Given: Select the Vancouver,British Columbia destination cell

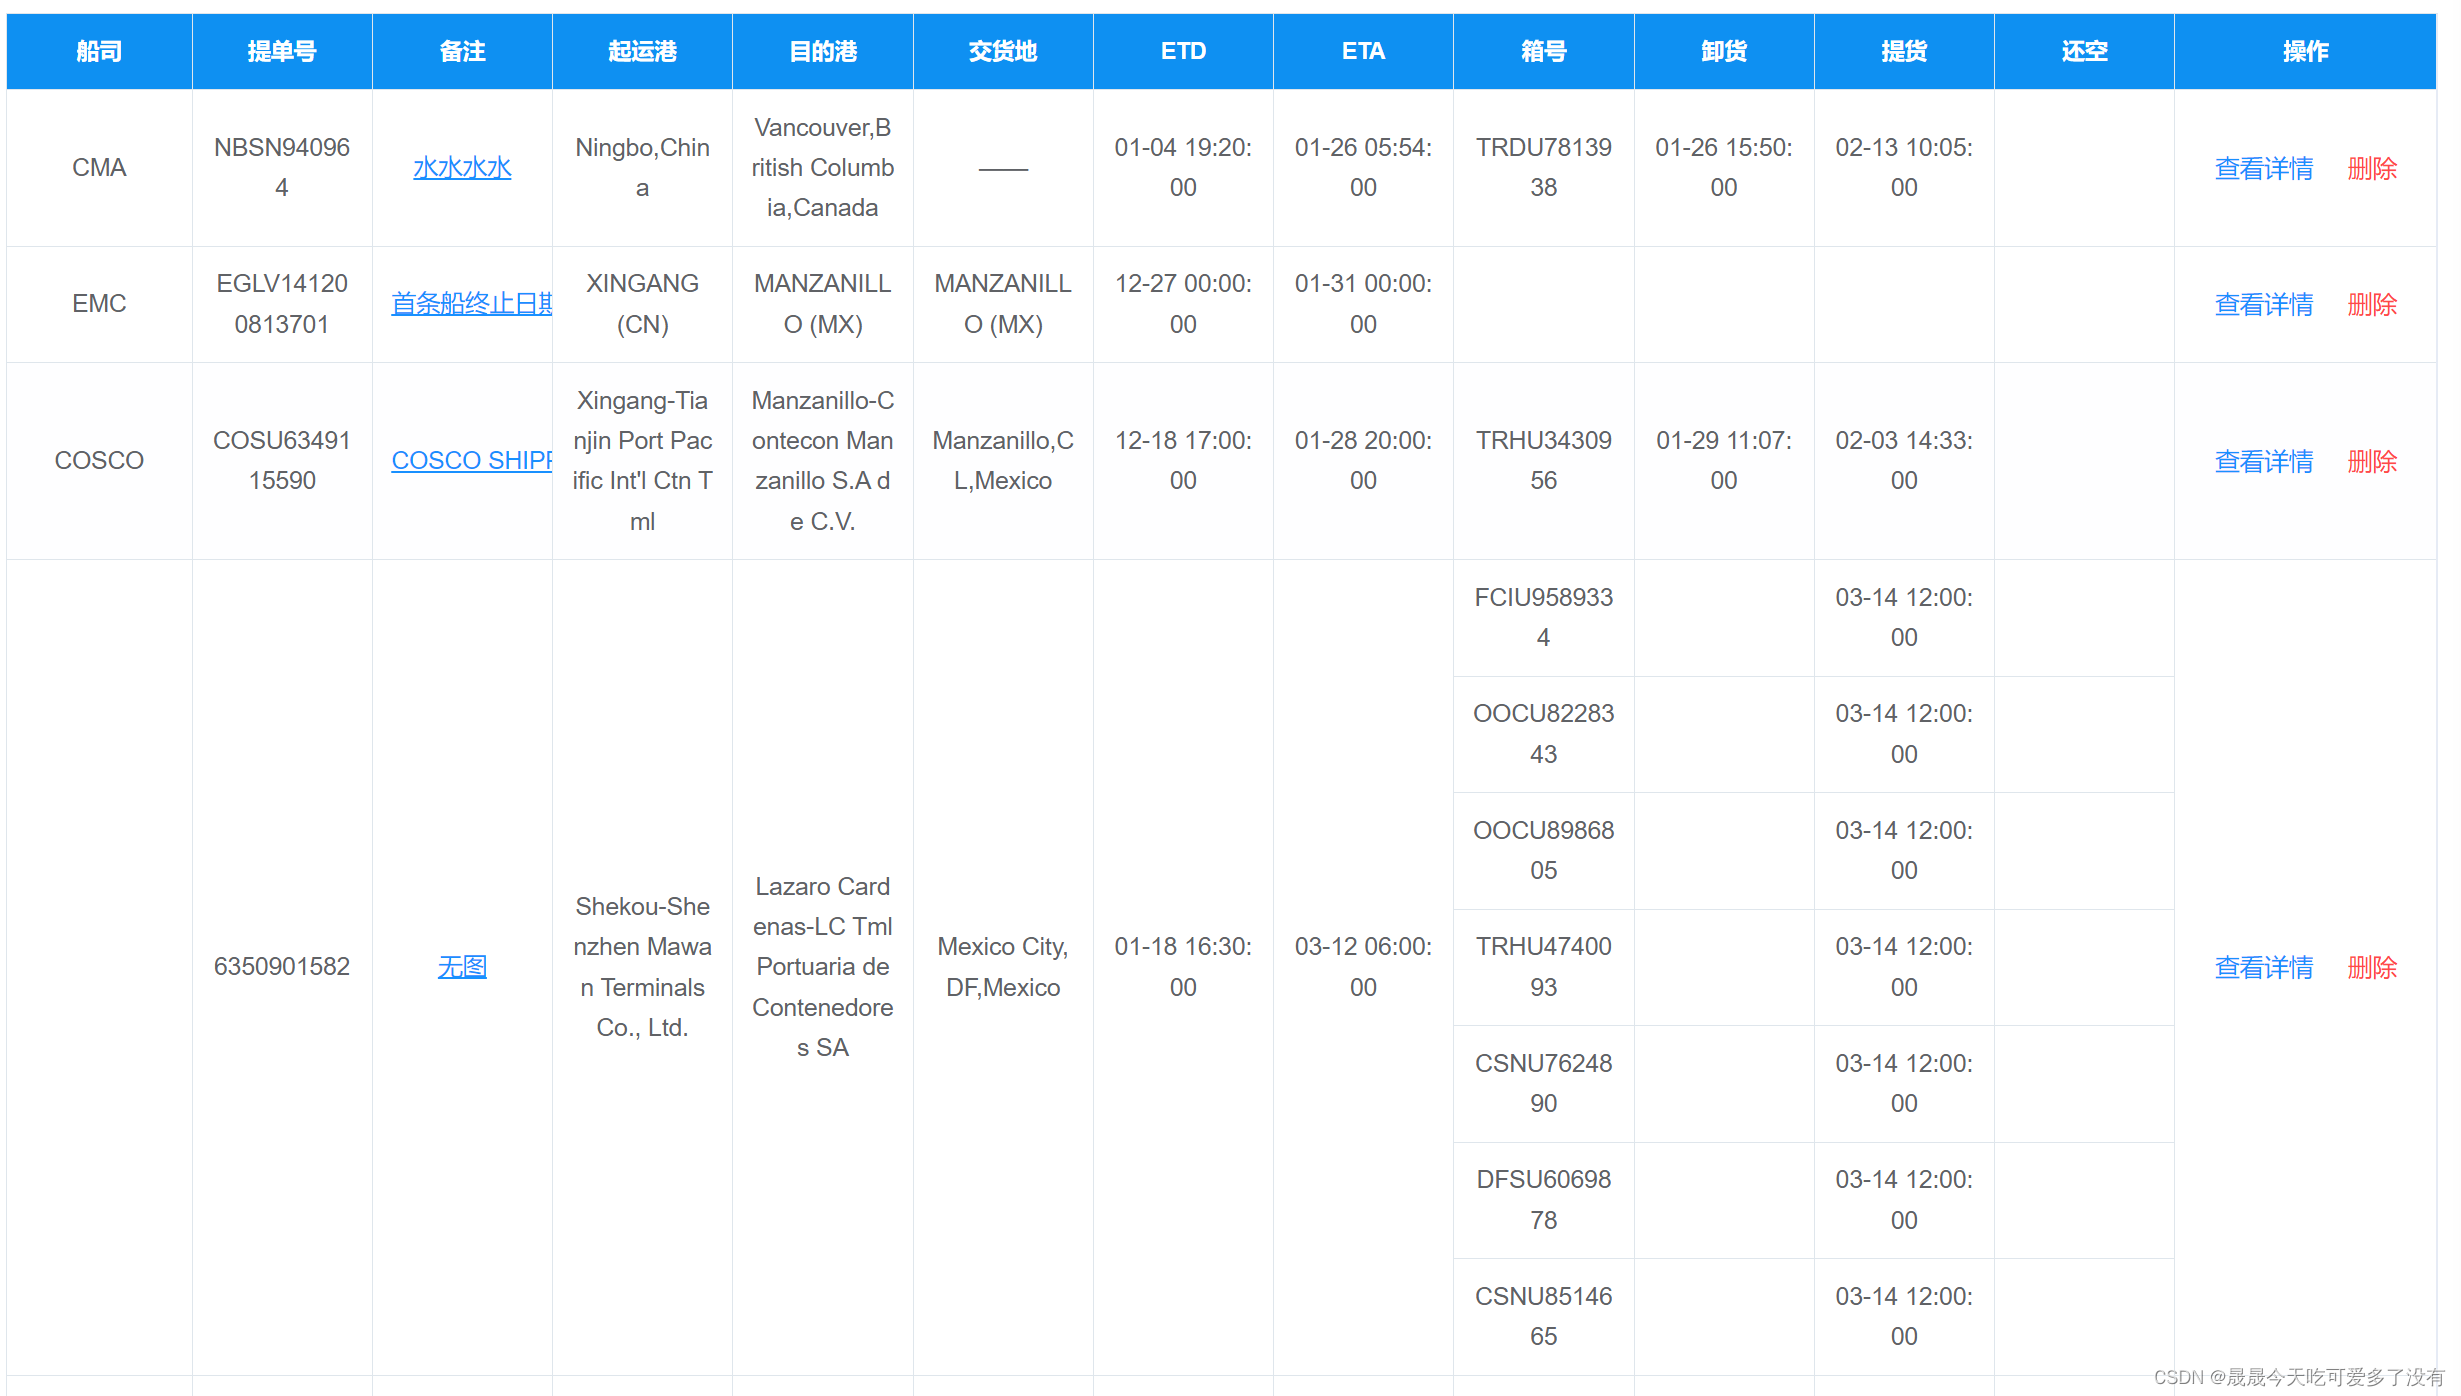Looking at the screenshot, I should tap(823, 167).
